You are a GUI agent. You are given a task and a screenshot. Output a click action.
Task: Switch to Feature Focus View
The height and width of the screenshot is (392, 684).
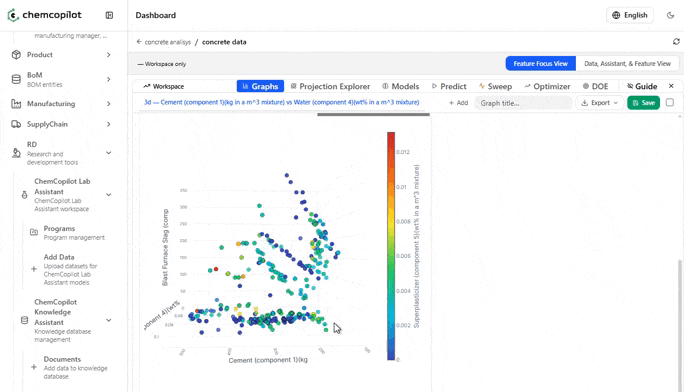coord(540,64)
